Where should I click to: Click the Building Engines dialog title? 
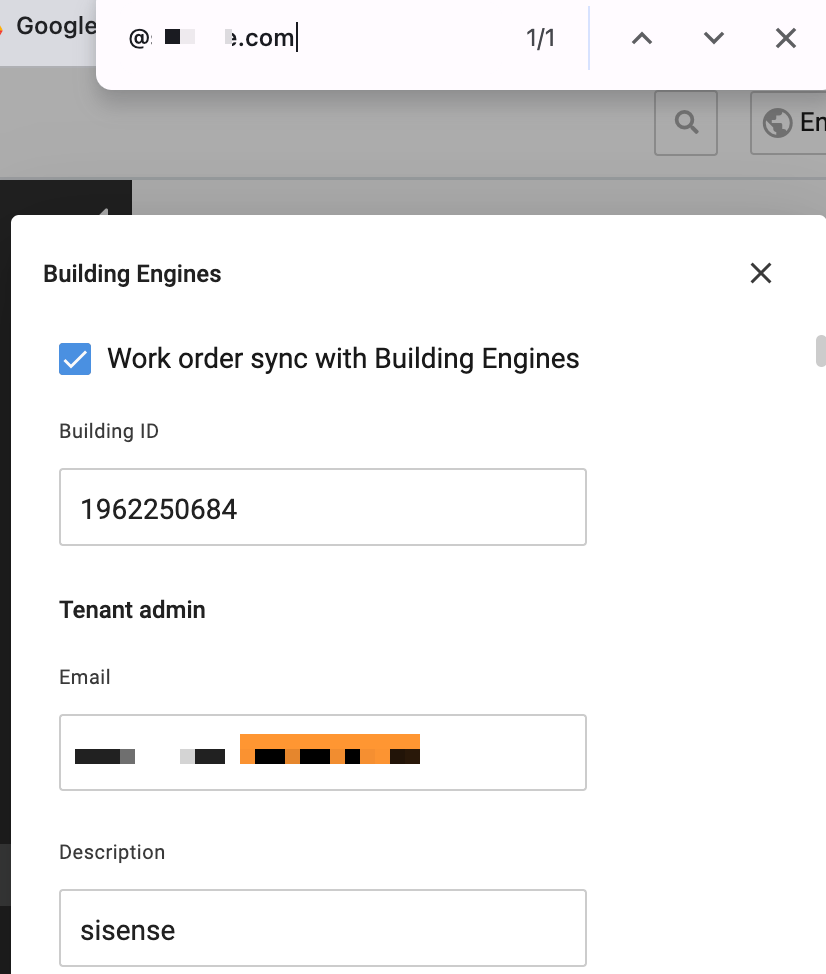pyautogui.click(x=132, y=274)
